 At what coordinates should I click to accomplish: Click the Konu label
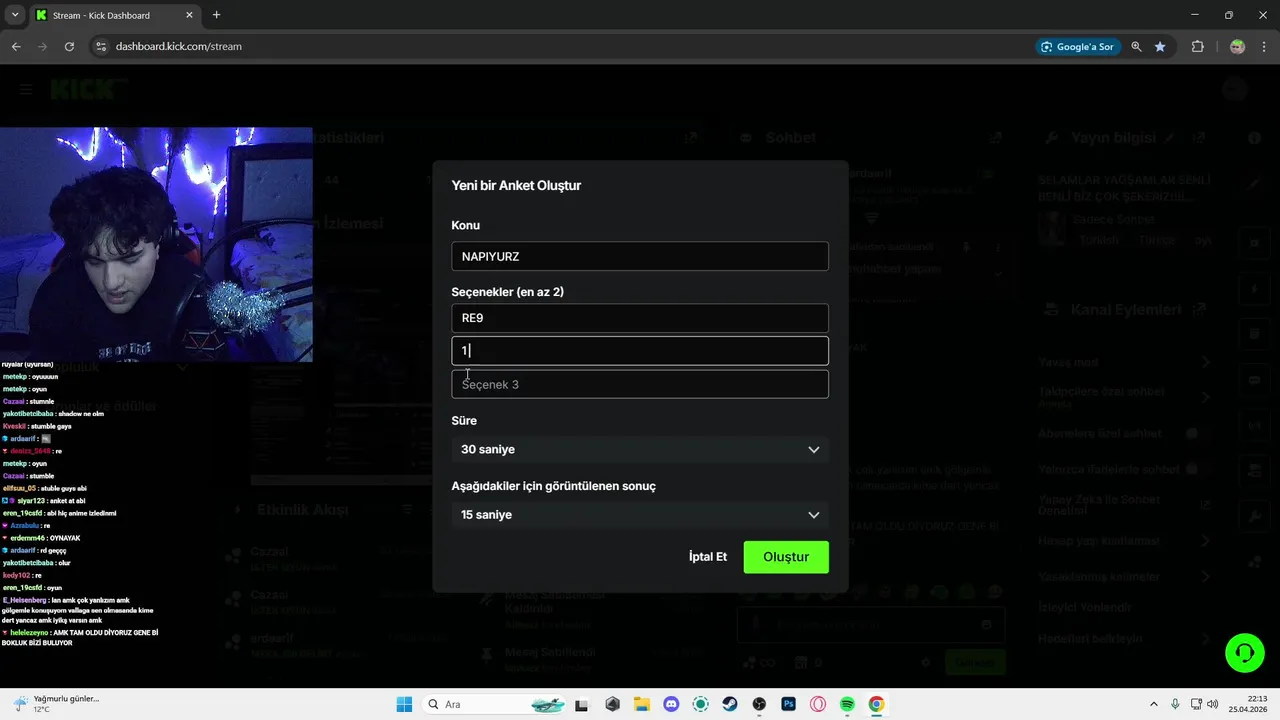(x=466, y=226)
